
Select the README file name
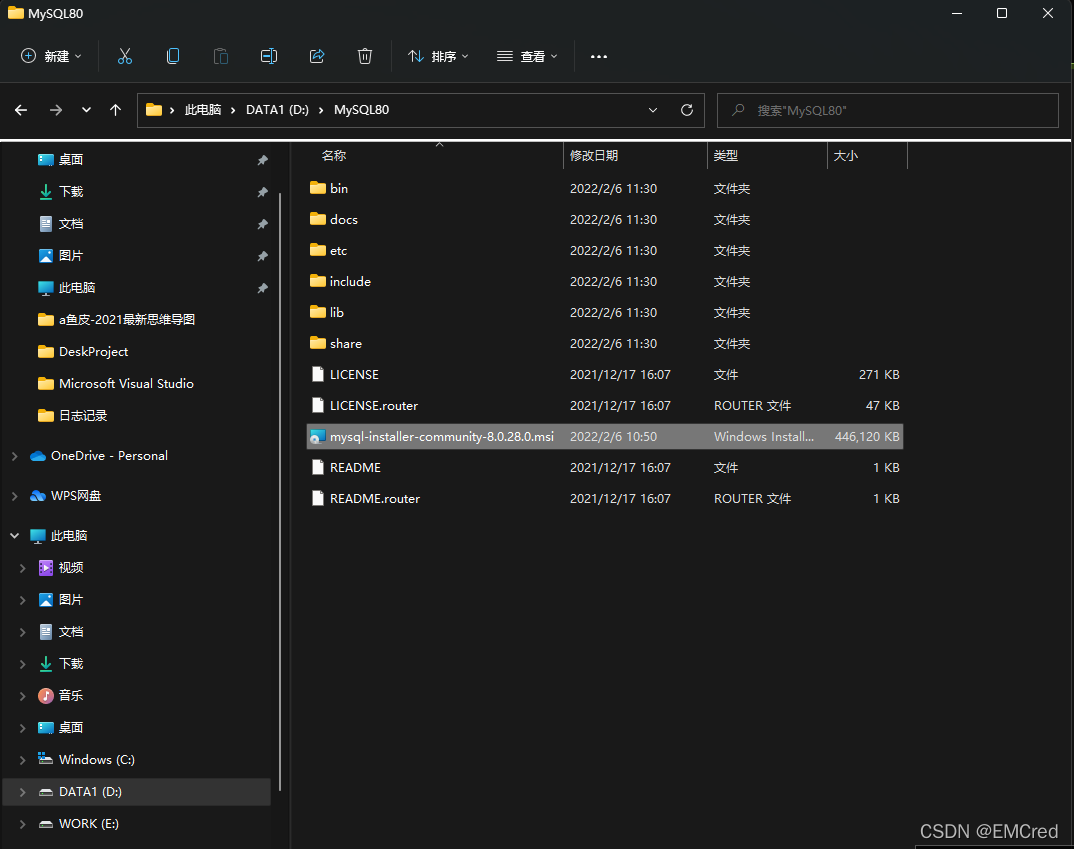click(x=355, y=468)
